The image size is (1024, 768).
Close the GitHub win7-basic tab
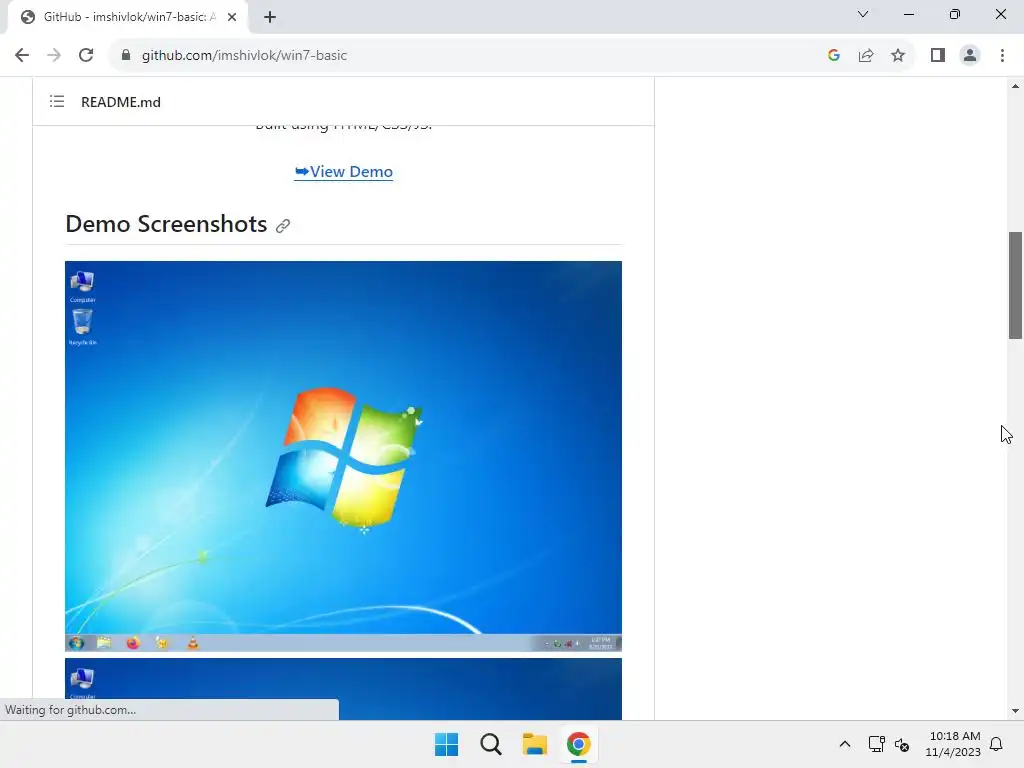coord(232,17)
